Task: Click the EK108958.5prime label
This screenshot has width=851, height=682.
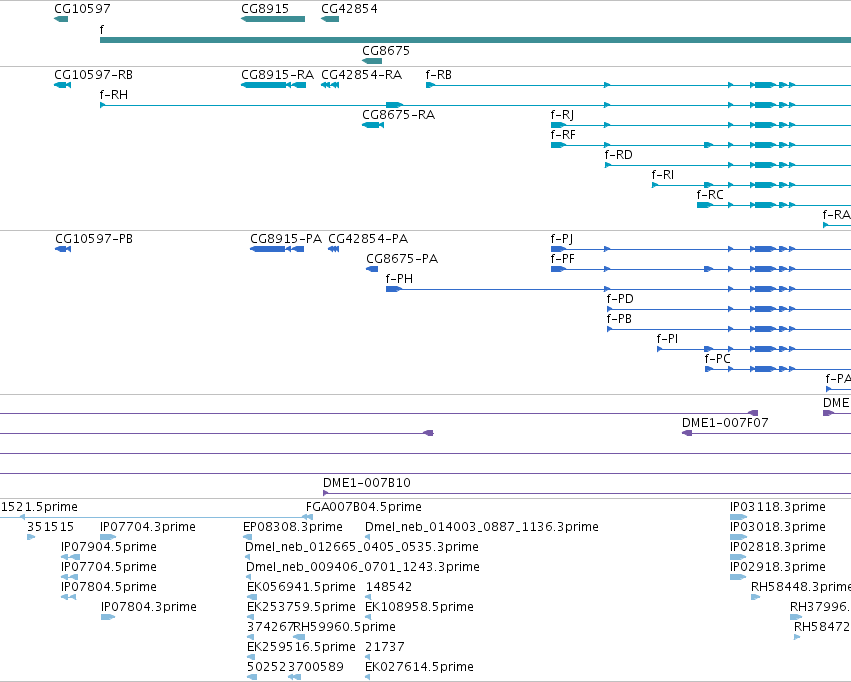Action: (x=420, y=608)
